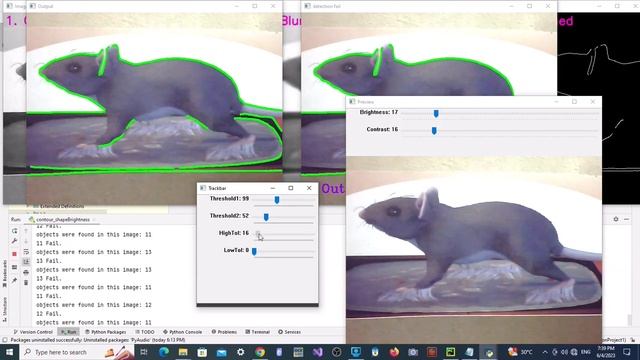Launch Google Chrome from taskbar
The image size is (640, 360).
click(260, 352)
